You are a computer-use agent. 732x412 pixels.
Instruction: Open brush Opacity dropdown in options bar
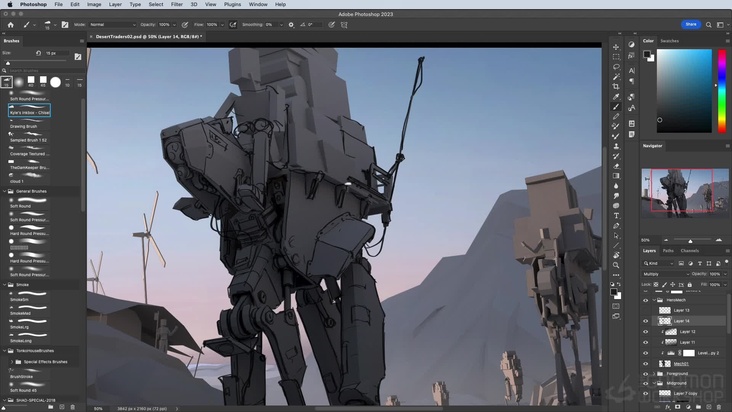[175, 25]
